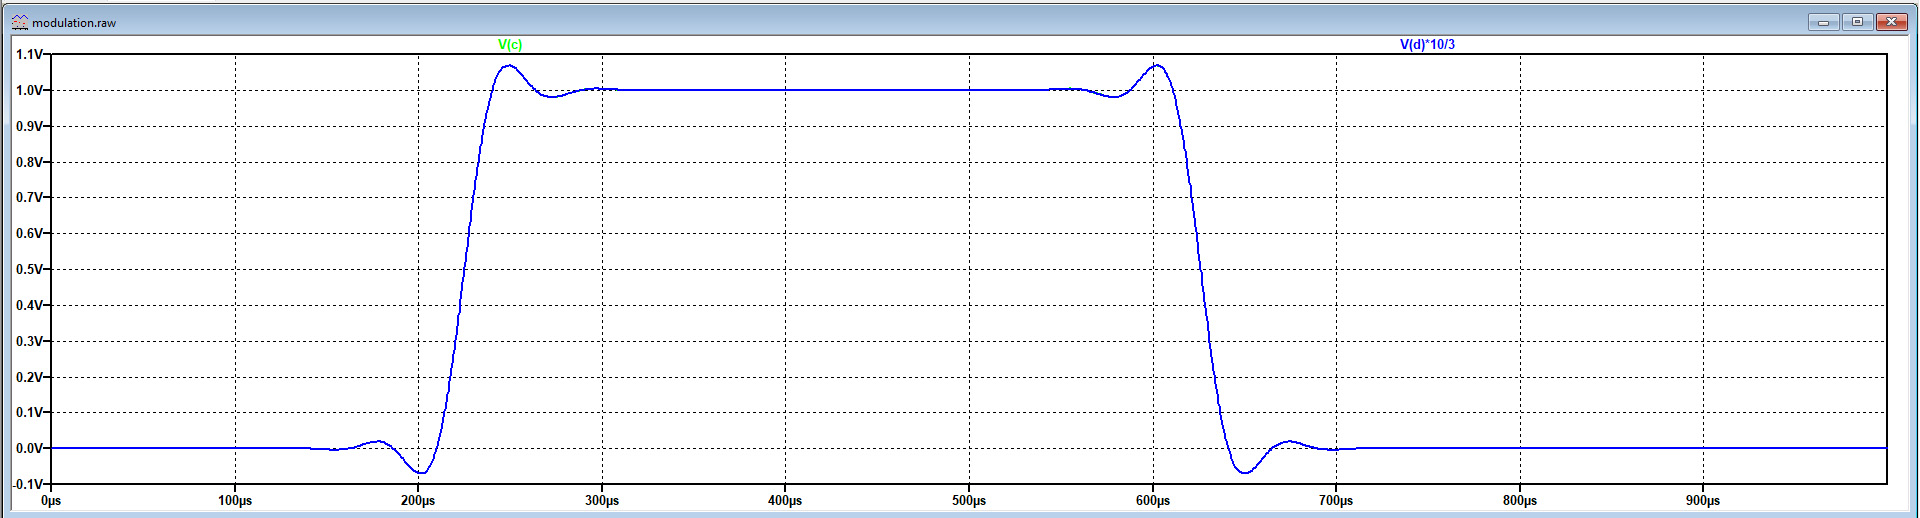Click the 900µs time axis label
Image resolution: width=1920 pixels, height=518 pixels.
[x=1703, y=500]
